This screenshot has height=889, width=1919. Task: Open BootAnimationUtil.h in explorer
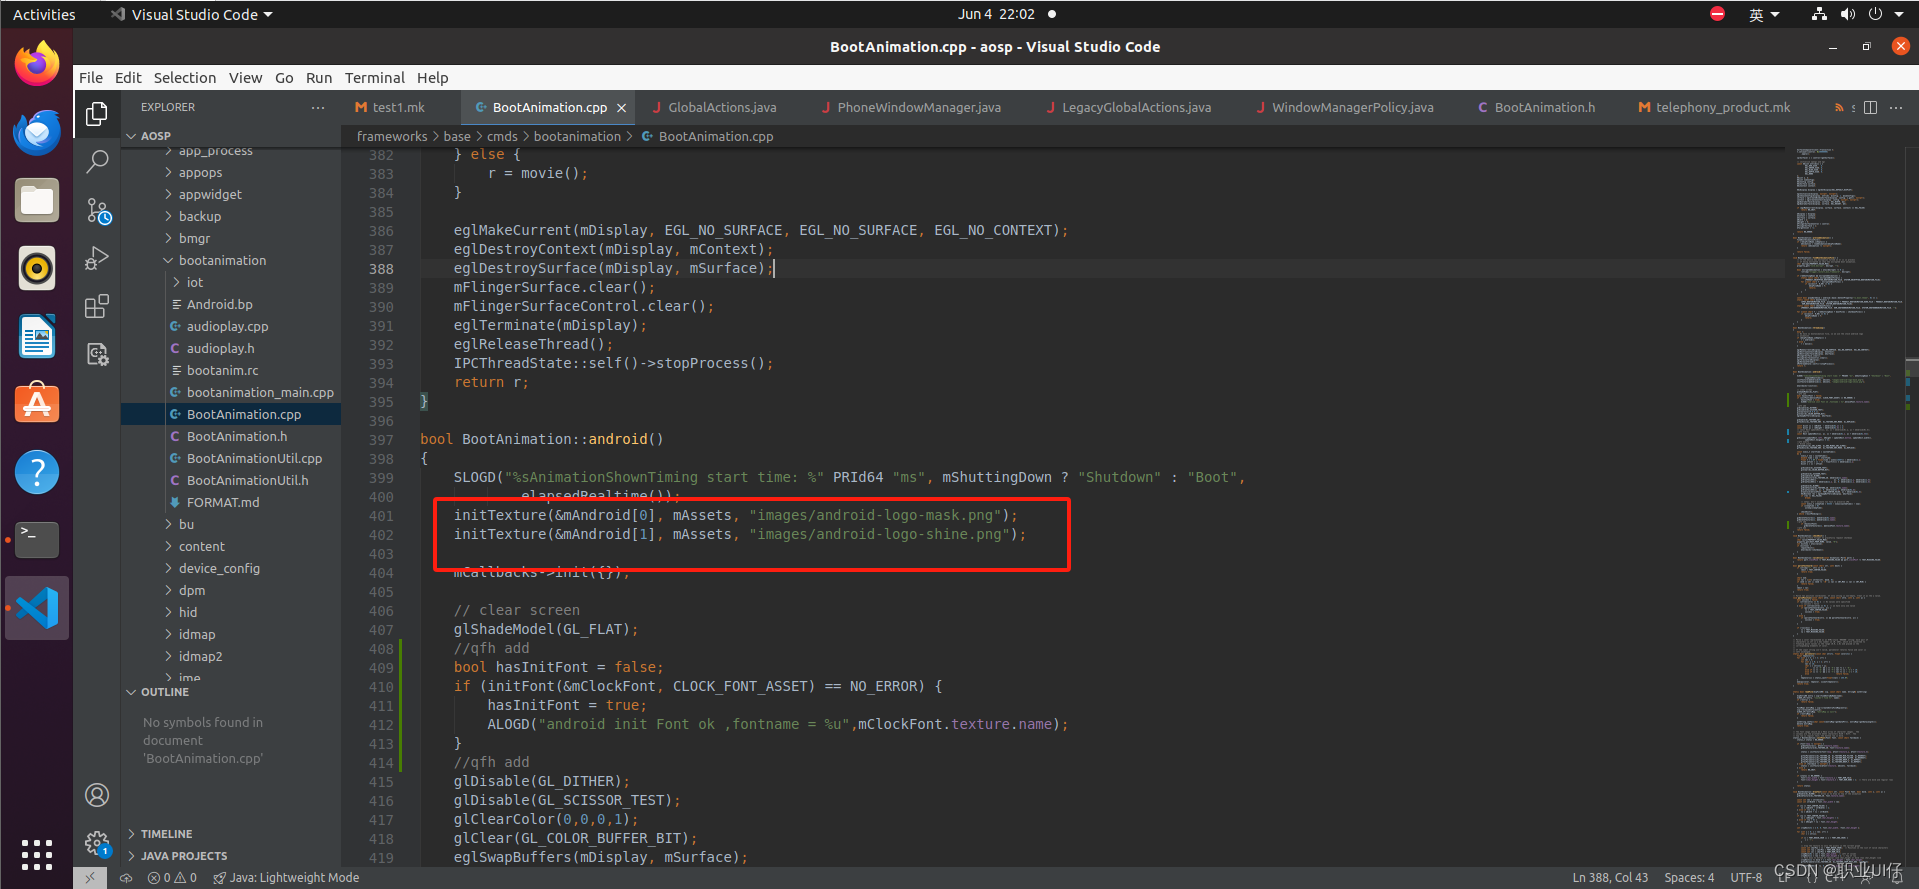click(247, 480)
